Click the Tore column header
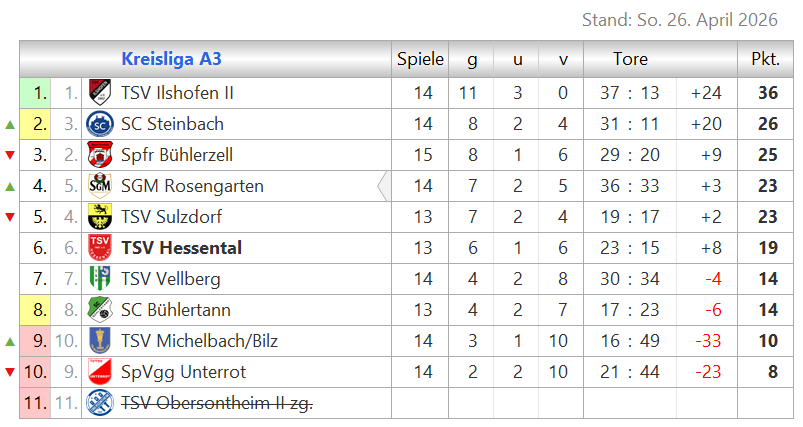Screen dimensions: 803x427 pyautogui.click(x=630, y=59)
